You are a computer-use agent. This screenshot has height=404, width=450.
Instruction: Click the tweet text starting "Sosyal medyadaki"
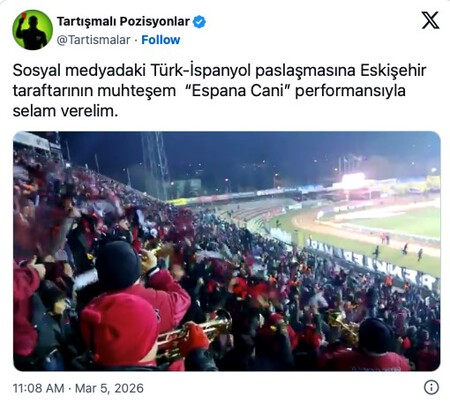(x=219, y=90)
